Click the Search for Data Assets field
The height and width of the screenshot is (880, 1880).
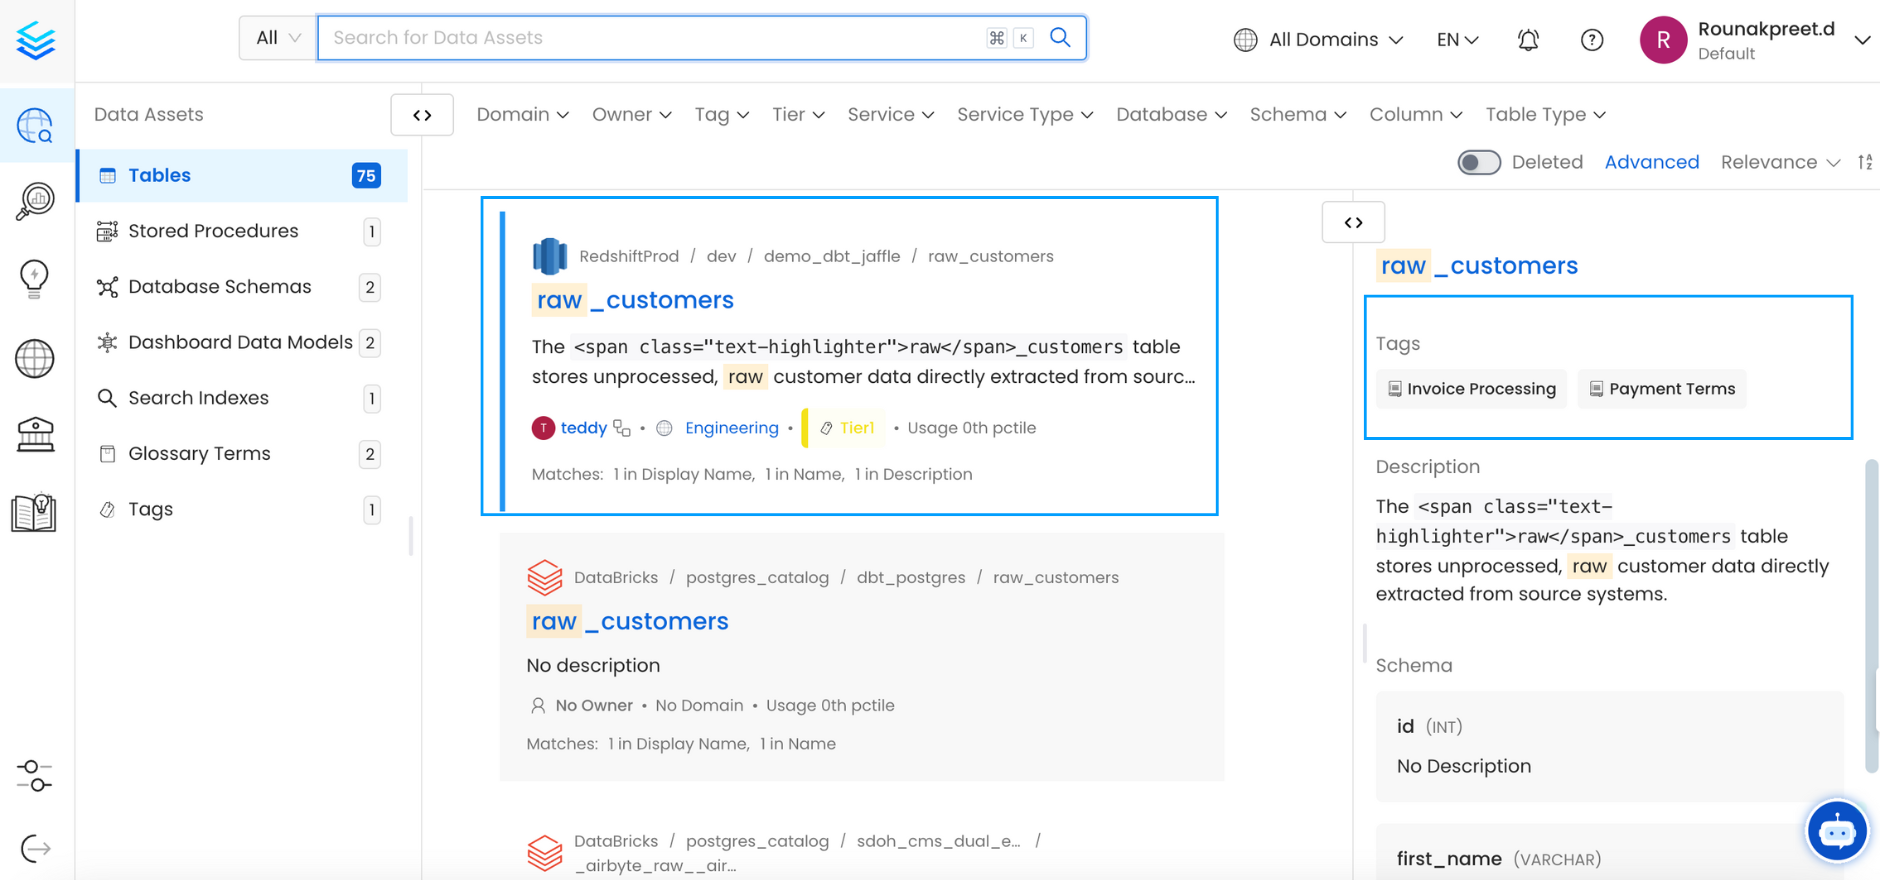click(x=650, y=38)
